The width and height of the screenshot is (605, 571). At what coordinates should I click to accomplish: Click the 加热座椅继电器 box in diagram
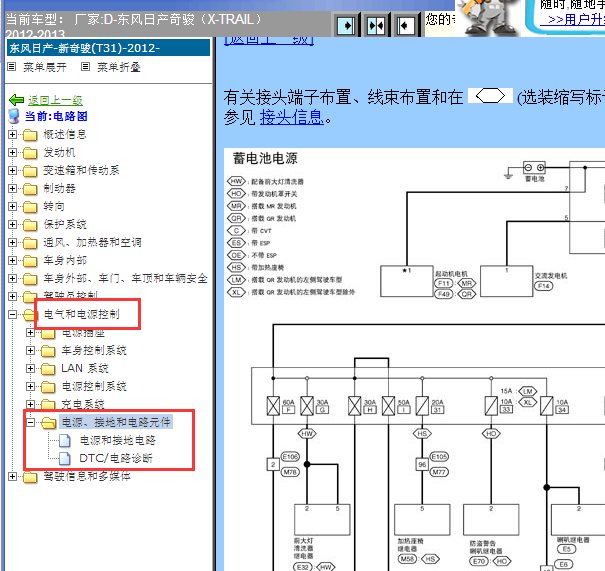pyautogui.click(x=422, y=520)
